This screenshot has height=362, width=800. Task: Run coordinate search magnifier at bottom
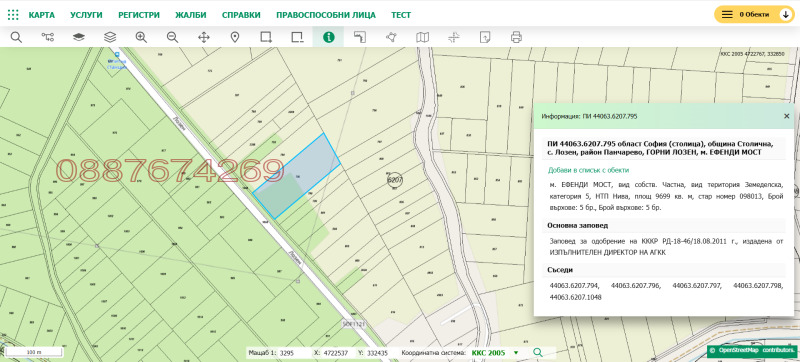coord(537,352)
